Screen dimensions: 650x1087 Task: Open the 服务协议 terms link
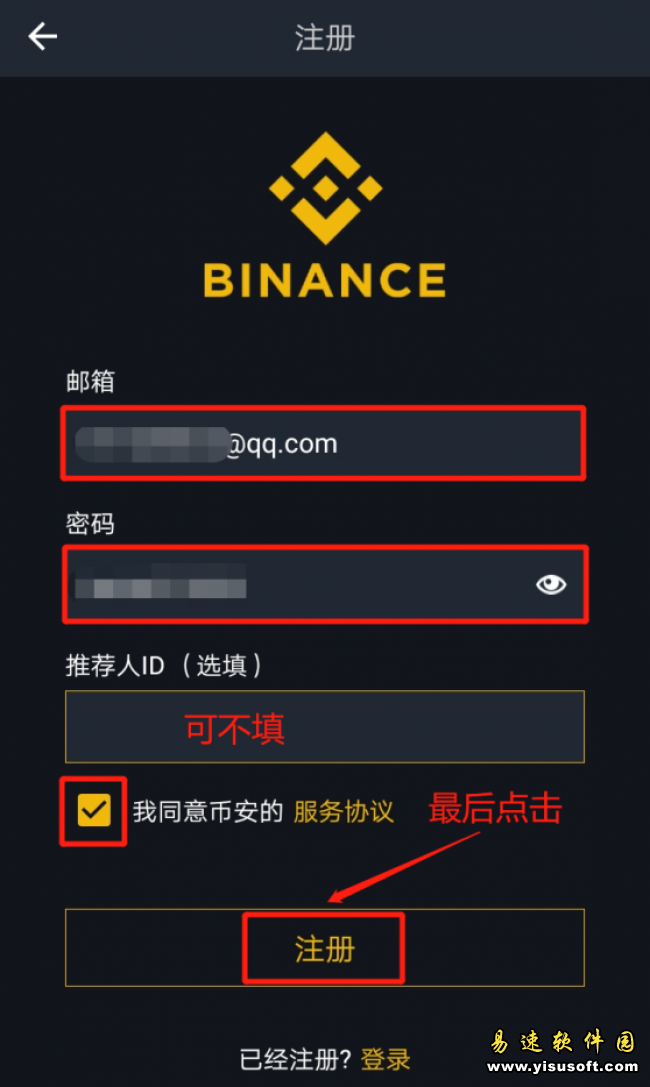pos(343,811)
